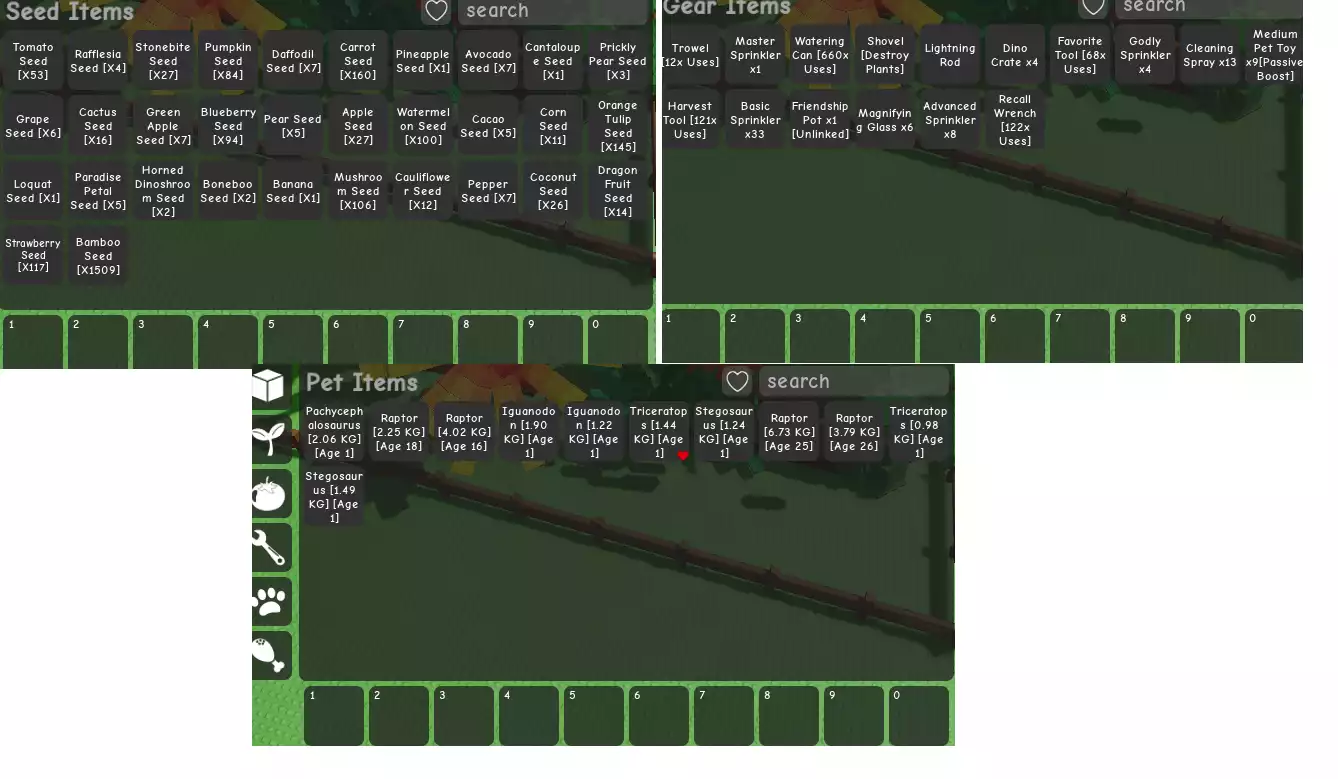
Task: Select hotbar slot 5 under Pet Items
Action: pos(594,715)
